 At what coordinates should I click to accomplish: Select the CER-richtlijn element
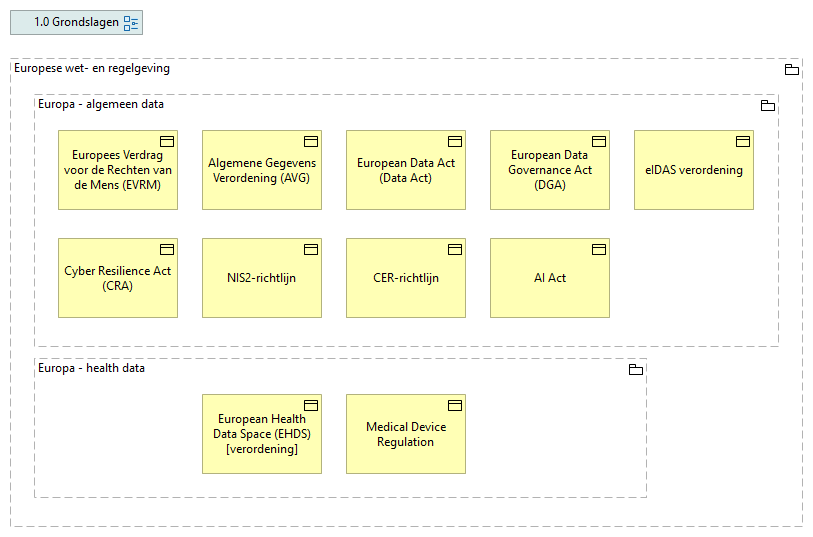click(406, 279)
